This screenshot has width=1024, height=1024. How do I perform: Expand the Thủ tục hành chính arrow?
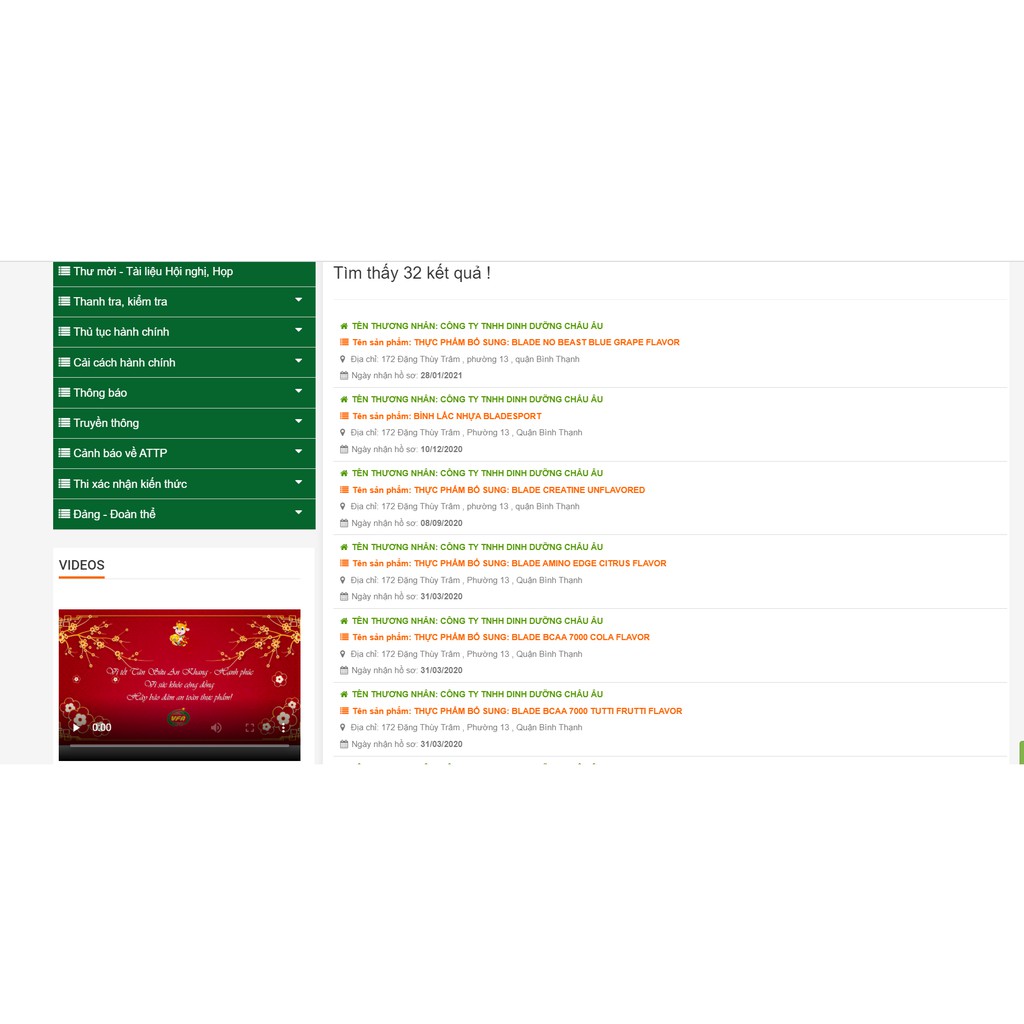tap(298, 330)
